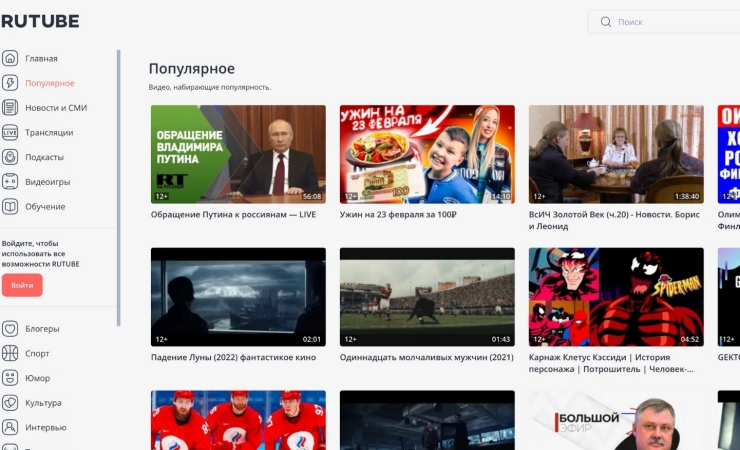This screenshot has height=450, width=740.
Task: Open hockey players video thumbnail
Action: pyautogui.click(x=238, y=420)
